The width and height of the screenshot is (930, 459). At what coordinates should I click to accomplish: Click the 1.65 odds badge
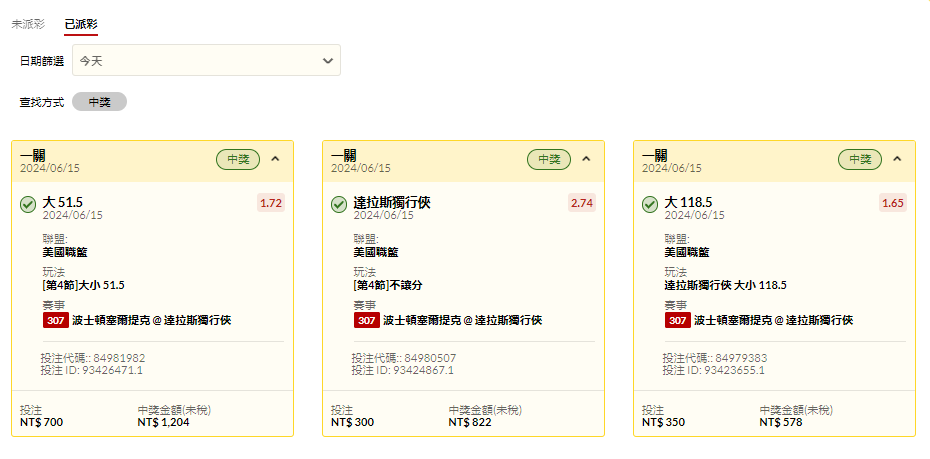tap(893, 203)
